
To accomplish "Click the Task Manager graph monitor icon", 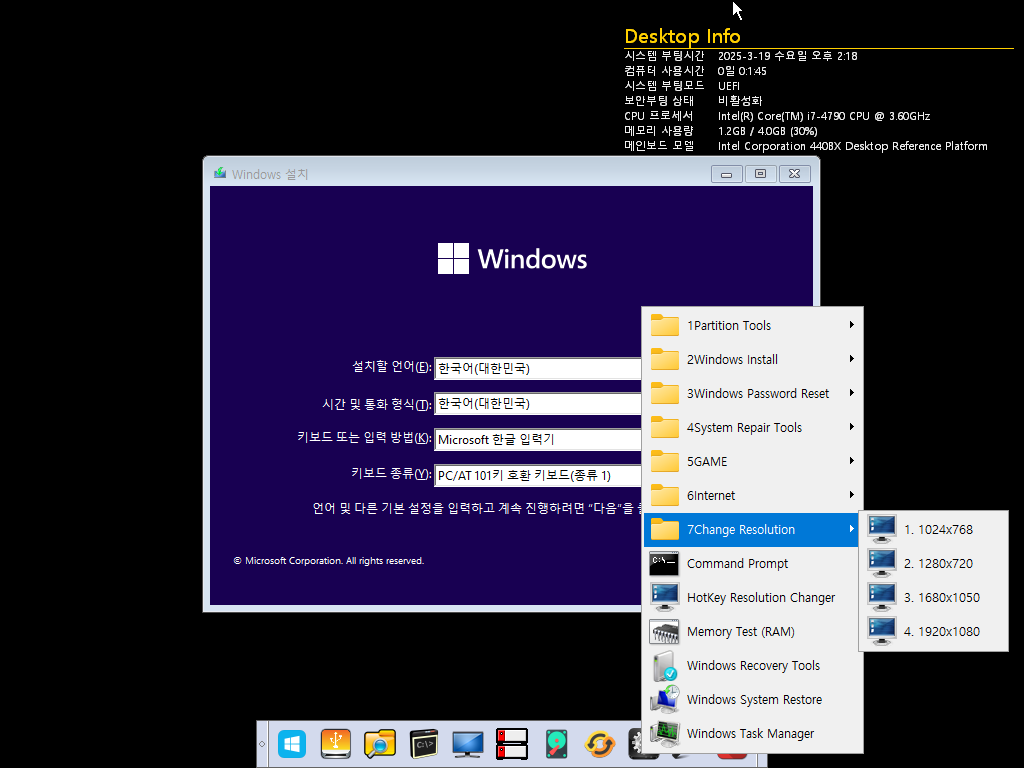I will pos(665,733).
